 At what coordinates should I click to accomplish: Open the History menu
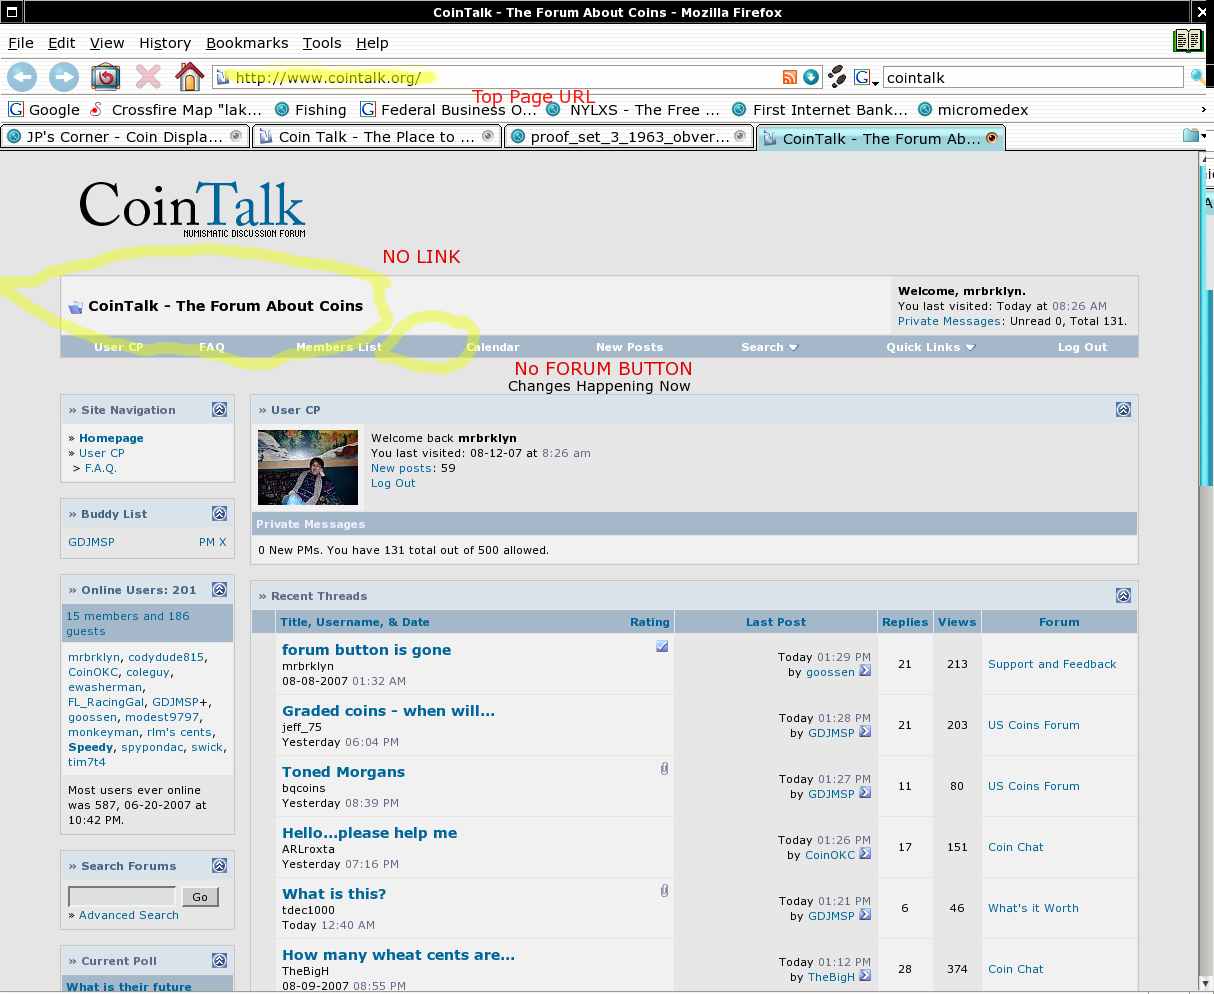(x=165, y=43)
